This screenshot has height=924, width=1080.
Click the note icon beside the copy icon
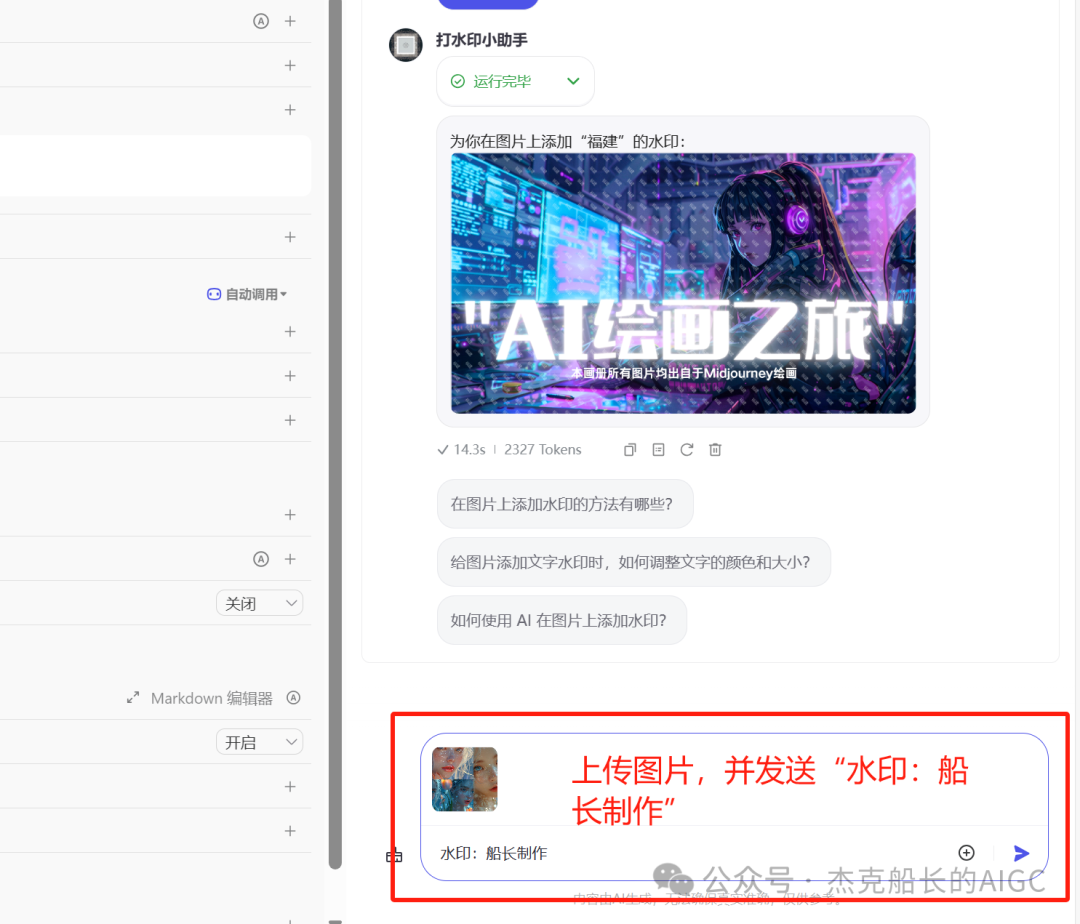tap(658, 450)
